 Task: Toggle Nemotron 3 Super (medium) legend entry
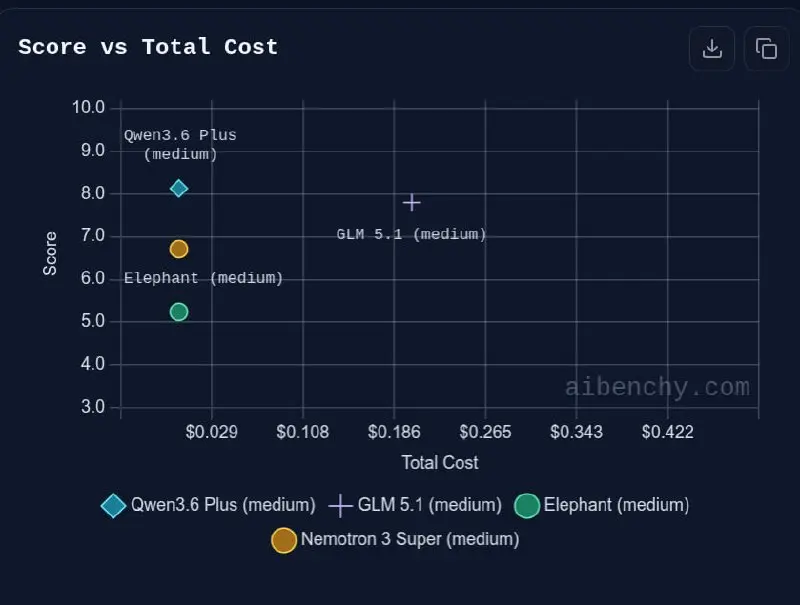(x=395, y=540)
